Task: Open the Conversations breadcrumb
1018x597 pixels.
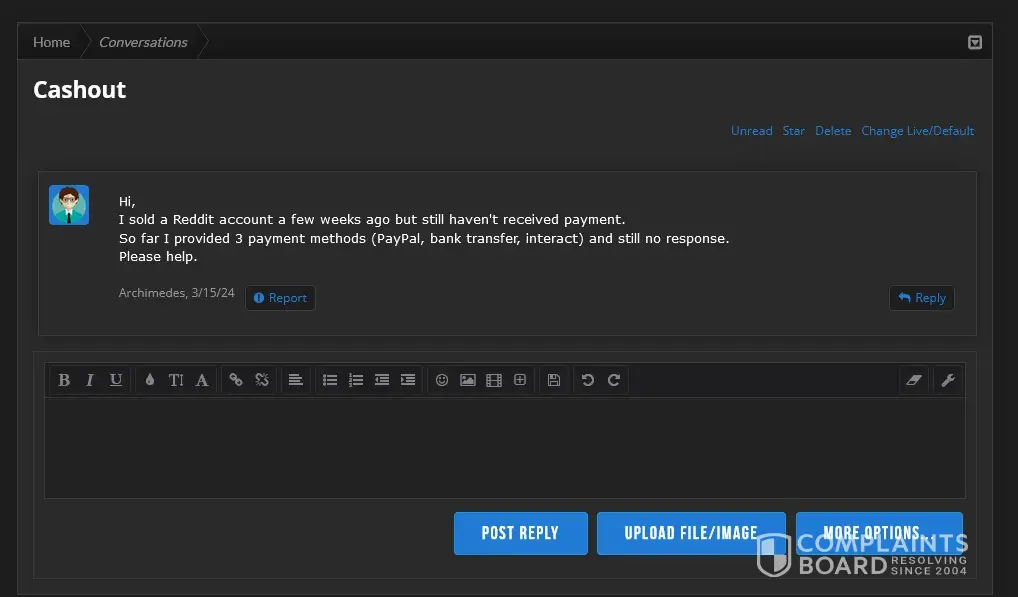Action: click(x=143, y=42)
